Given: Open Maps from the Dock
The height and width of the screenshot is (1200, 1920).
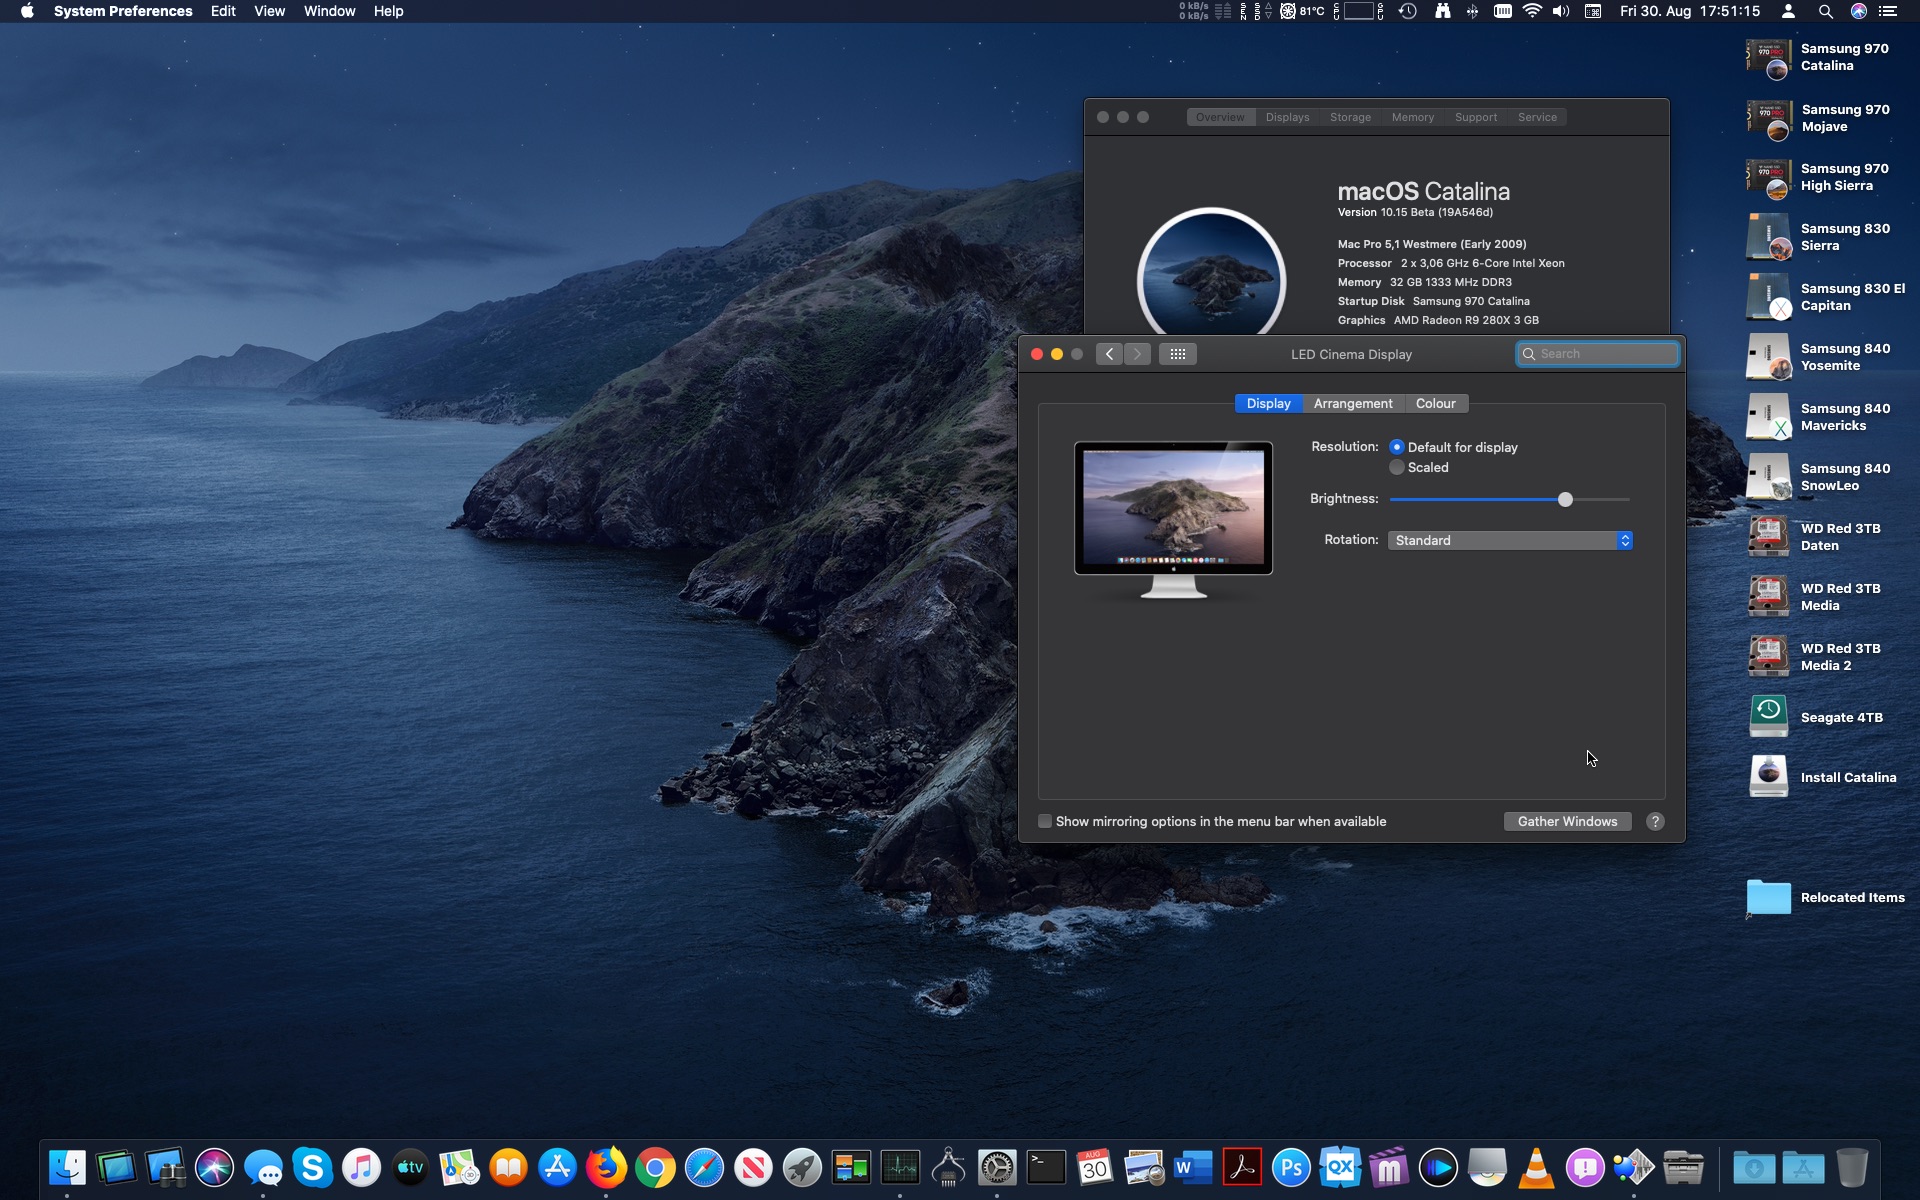Looking at the screenshot, I should tap(459, 1167).
